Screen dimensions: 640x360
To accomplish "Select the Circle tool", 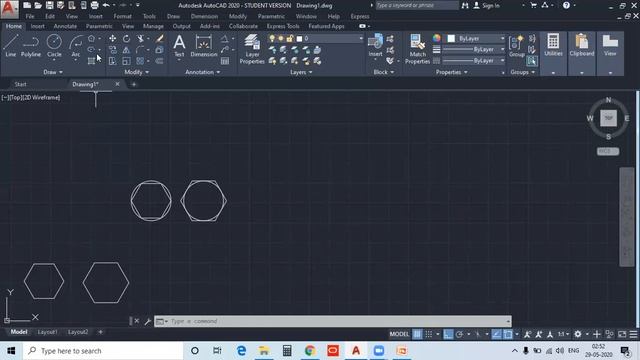I will point(54,45).
